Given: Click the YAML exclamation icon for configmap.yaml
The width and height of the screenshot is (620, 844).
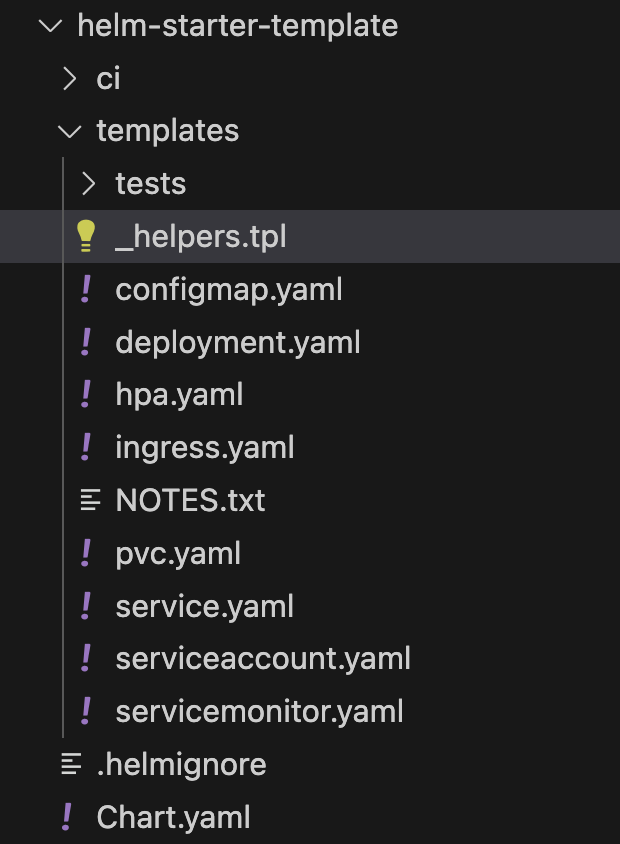Looking at the screenshot, I should (x=86, y=289).
